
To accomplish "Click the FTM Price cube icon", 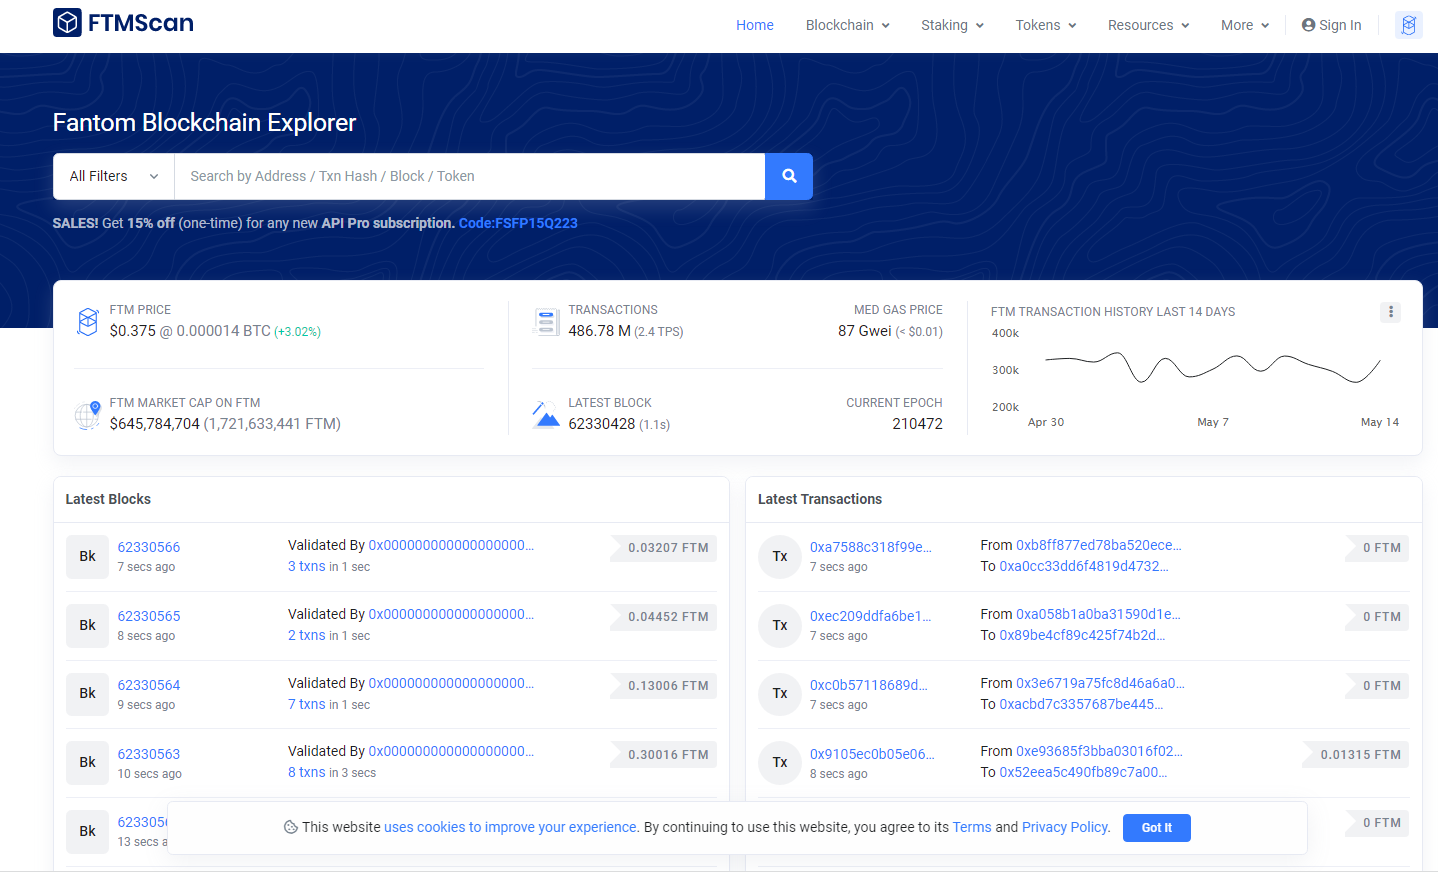I will click(x=87, y=321).
